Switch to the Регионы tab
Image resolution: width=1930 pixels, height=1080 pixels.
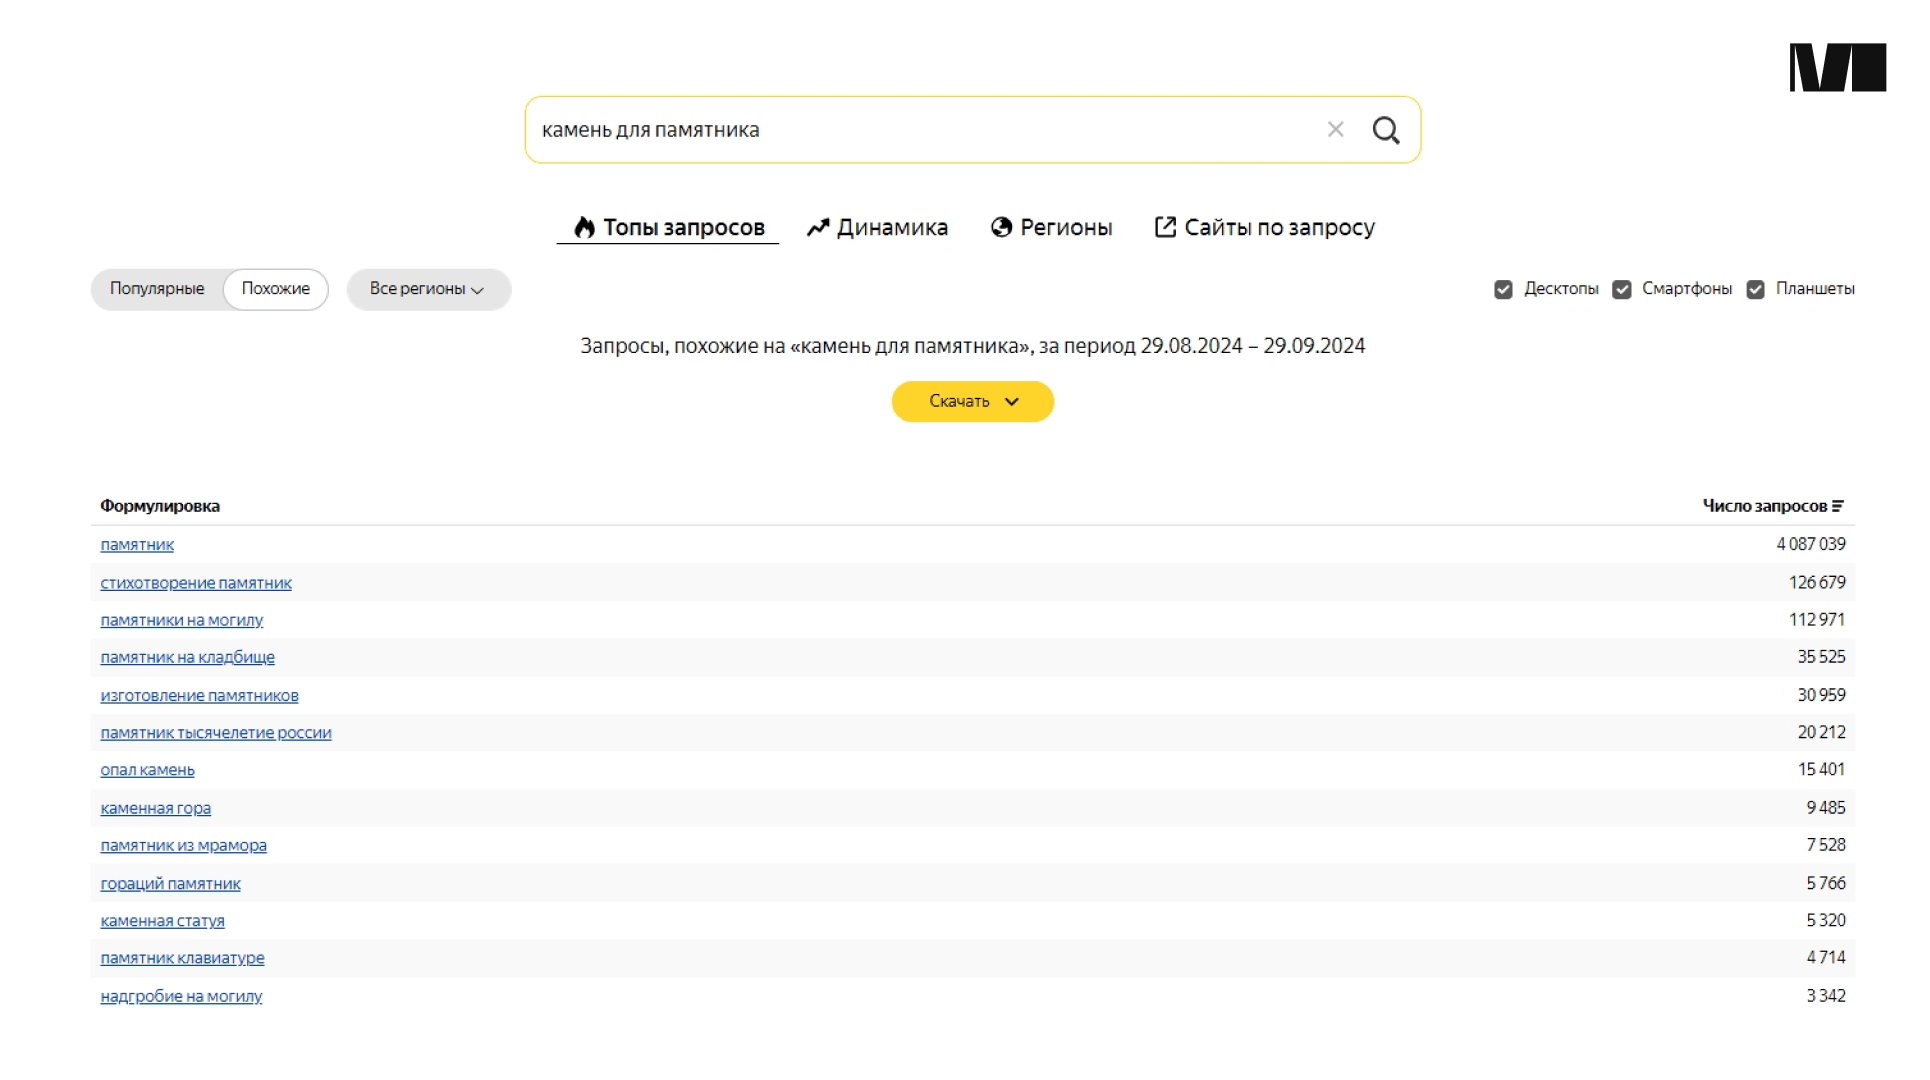point(1065,228)
